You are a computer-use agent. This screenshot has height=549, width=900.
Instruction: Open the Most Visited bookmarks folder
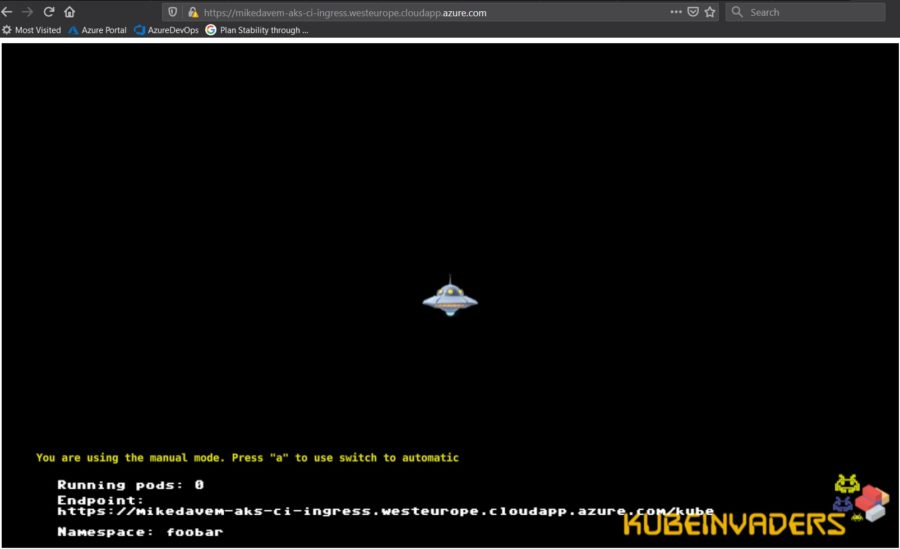(31, 30)
